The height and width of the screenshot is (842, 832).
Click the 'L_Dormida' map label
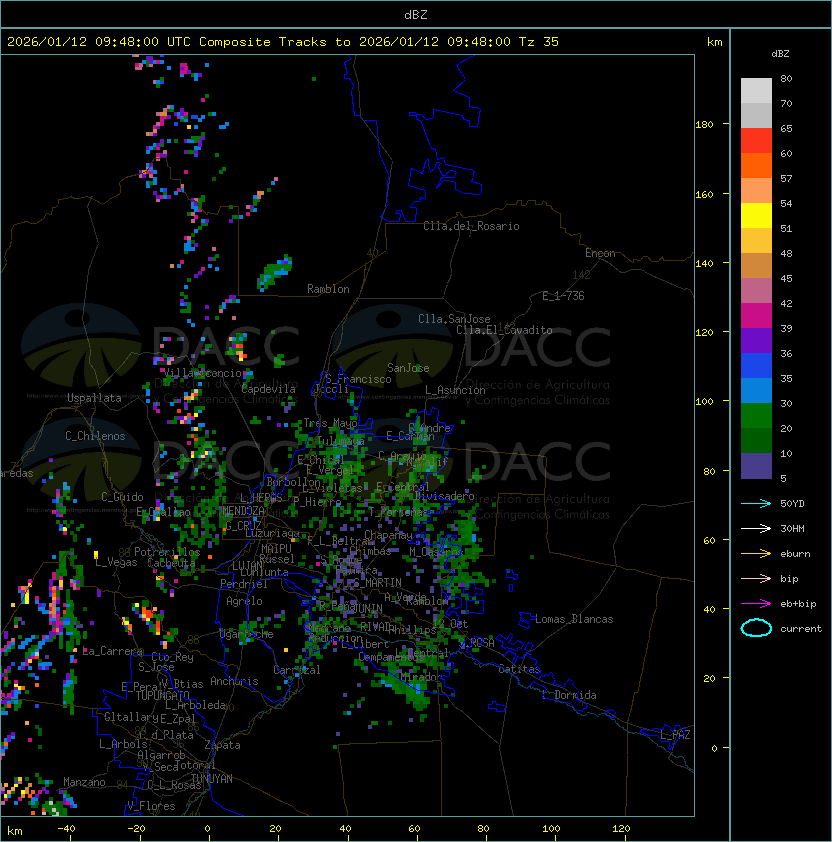click(x=569, y=695)
